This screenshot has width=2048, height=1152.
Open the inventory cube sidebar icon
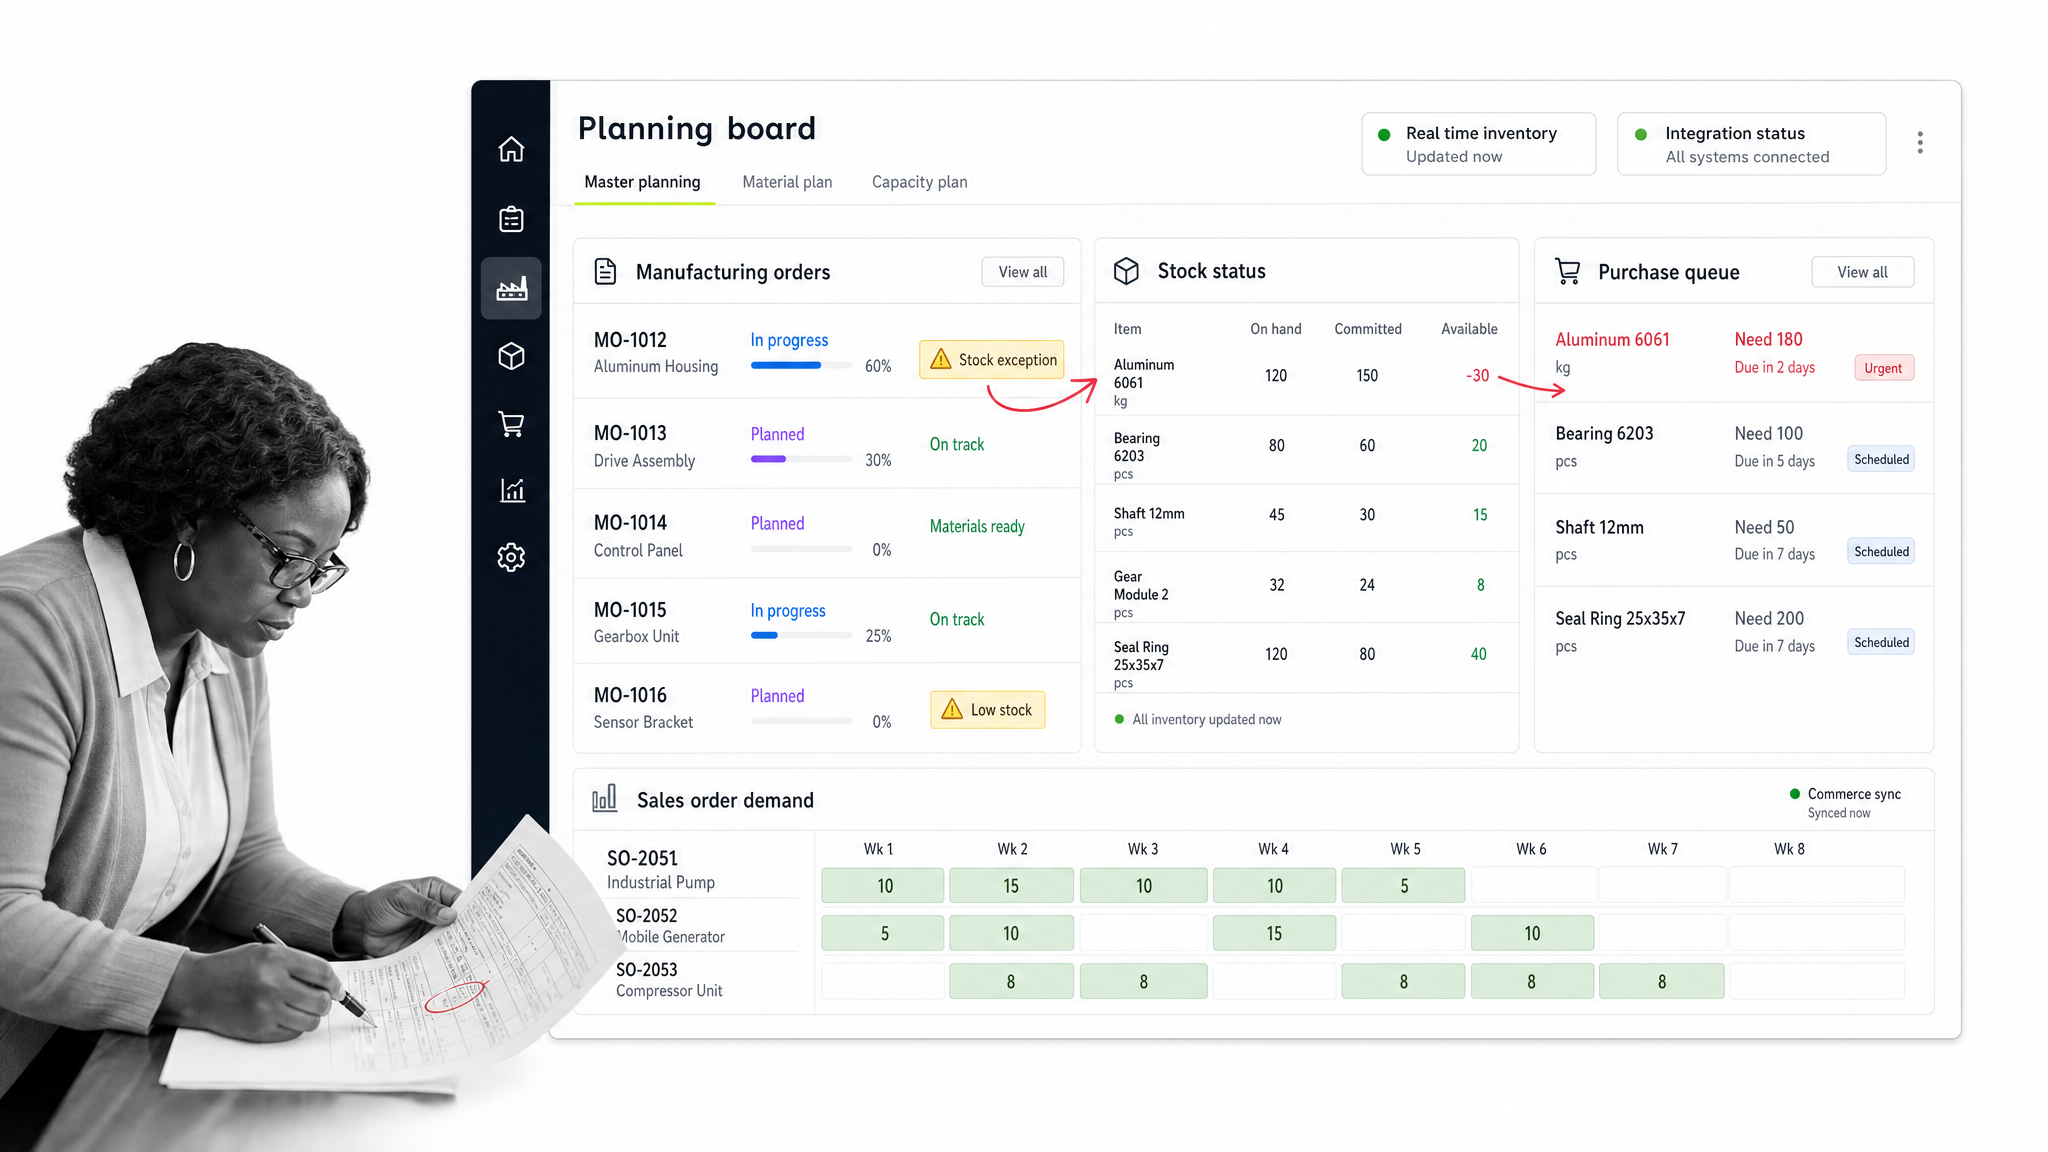tap(511, 356)
